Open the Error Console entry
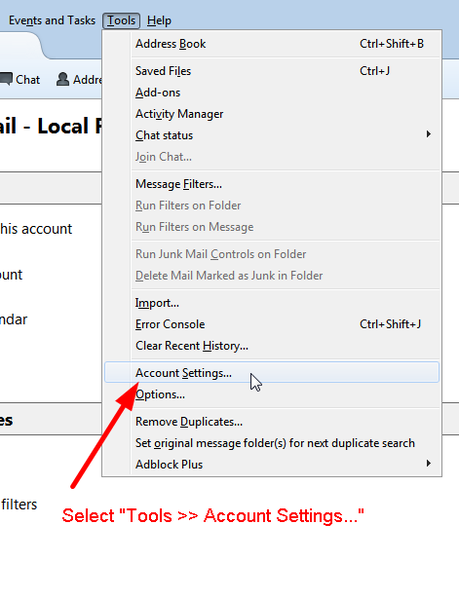Screen dimensions: 459x599 coord(272,324)
